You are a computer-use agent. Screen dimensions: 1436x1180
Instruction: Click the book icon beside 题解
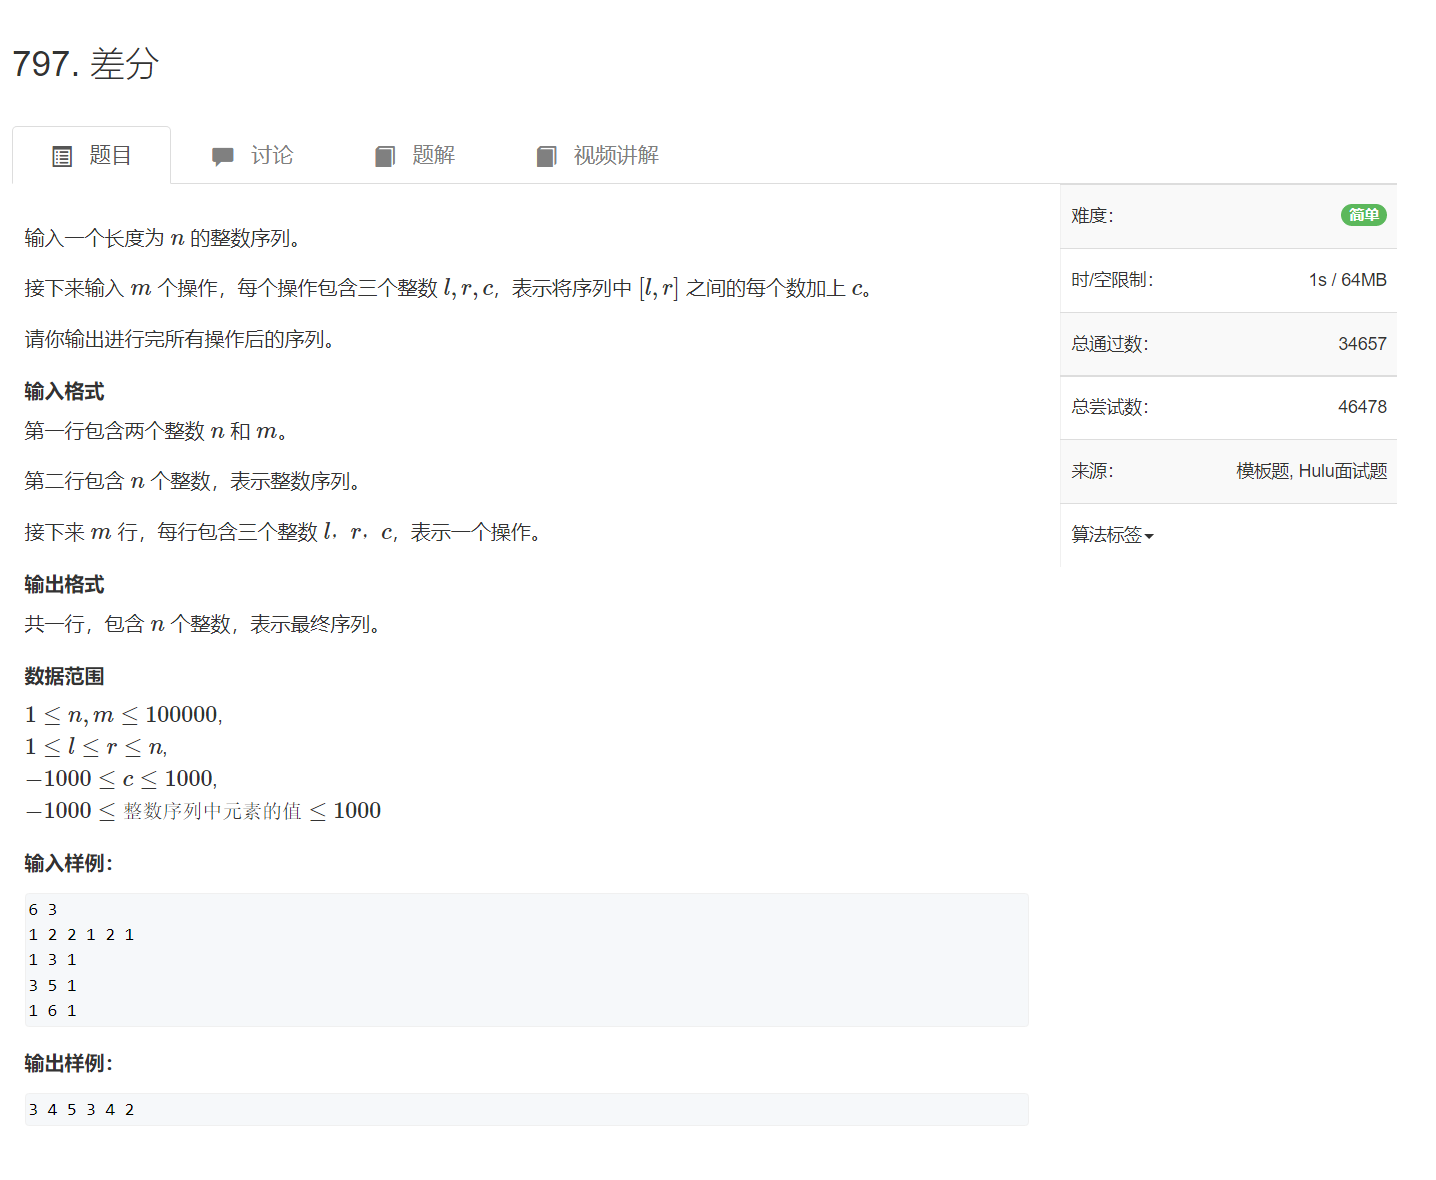[385, 157]
